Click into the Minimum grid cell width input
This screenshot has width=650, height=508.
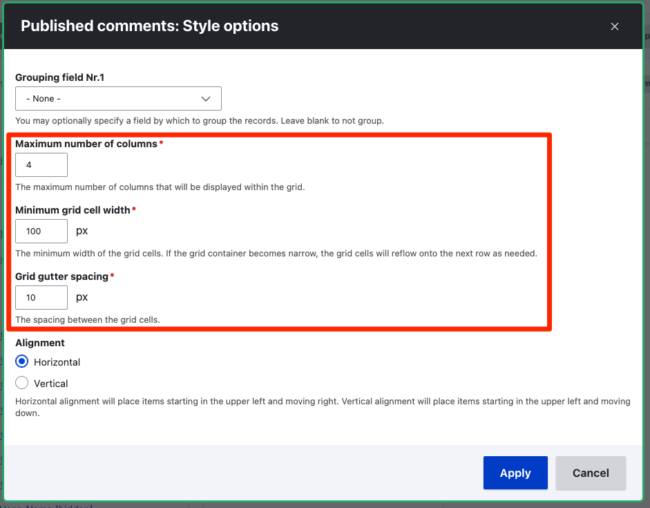[41, 231]
